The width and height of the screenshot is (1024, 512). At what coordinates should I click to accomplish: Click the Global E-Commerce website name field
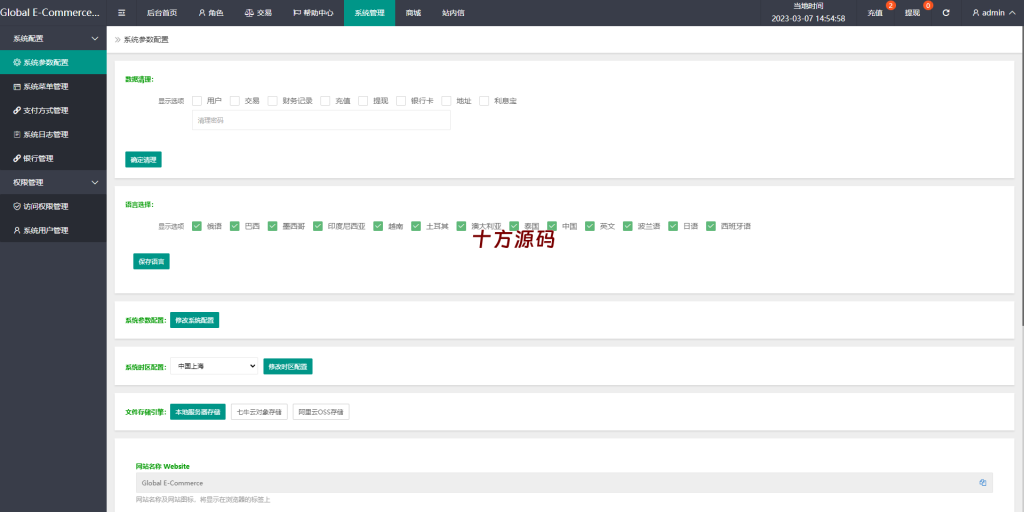[564, 483]
